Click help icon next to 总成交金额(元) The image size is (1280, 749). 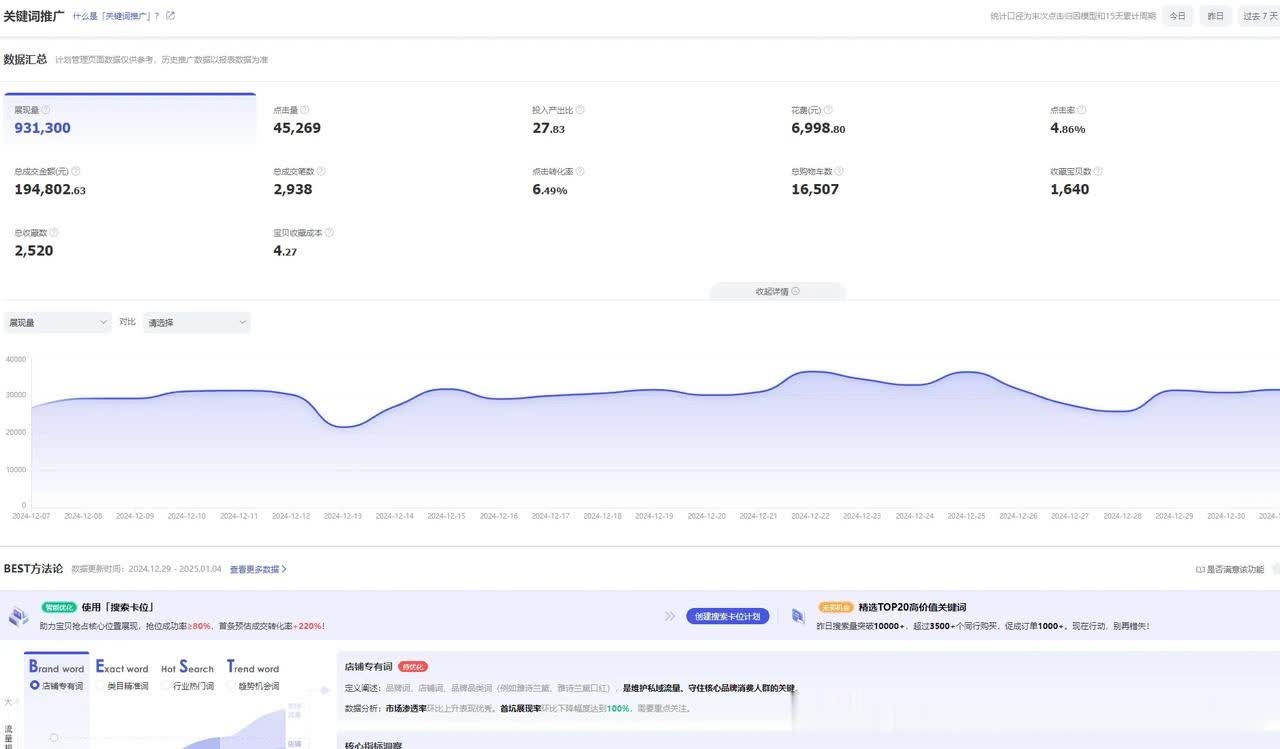76,171
